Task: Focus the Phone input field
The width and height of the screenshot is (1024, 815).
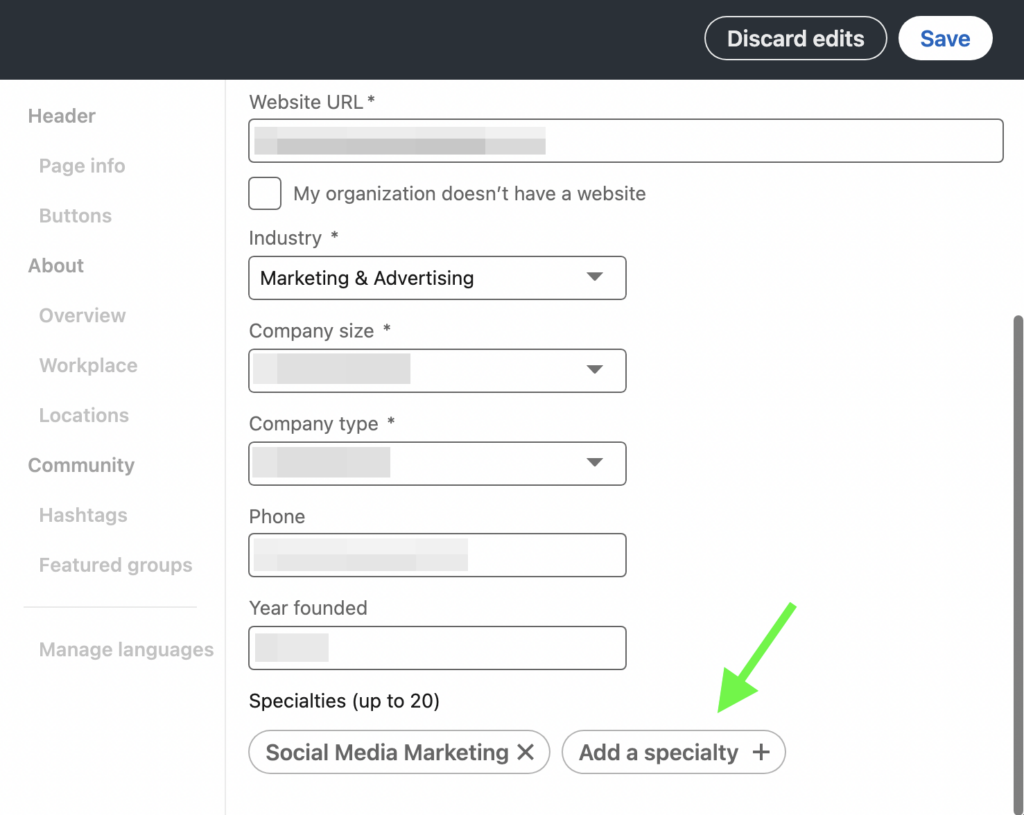Action: click(437, 555)
